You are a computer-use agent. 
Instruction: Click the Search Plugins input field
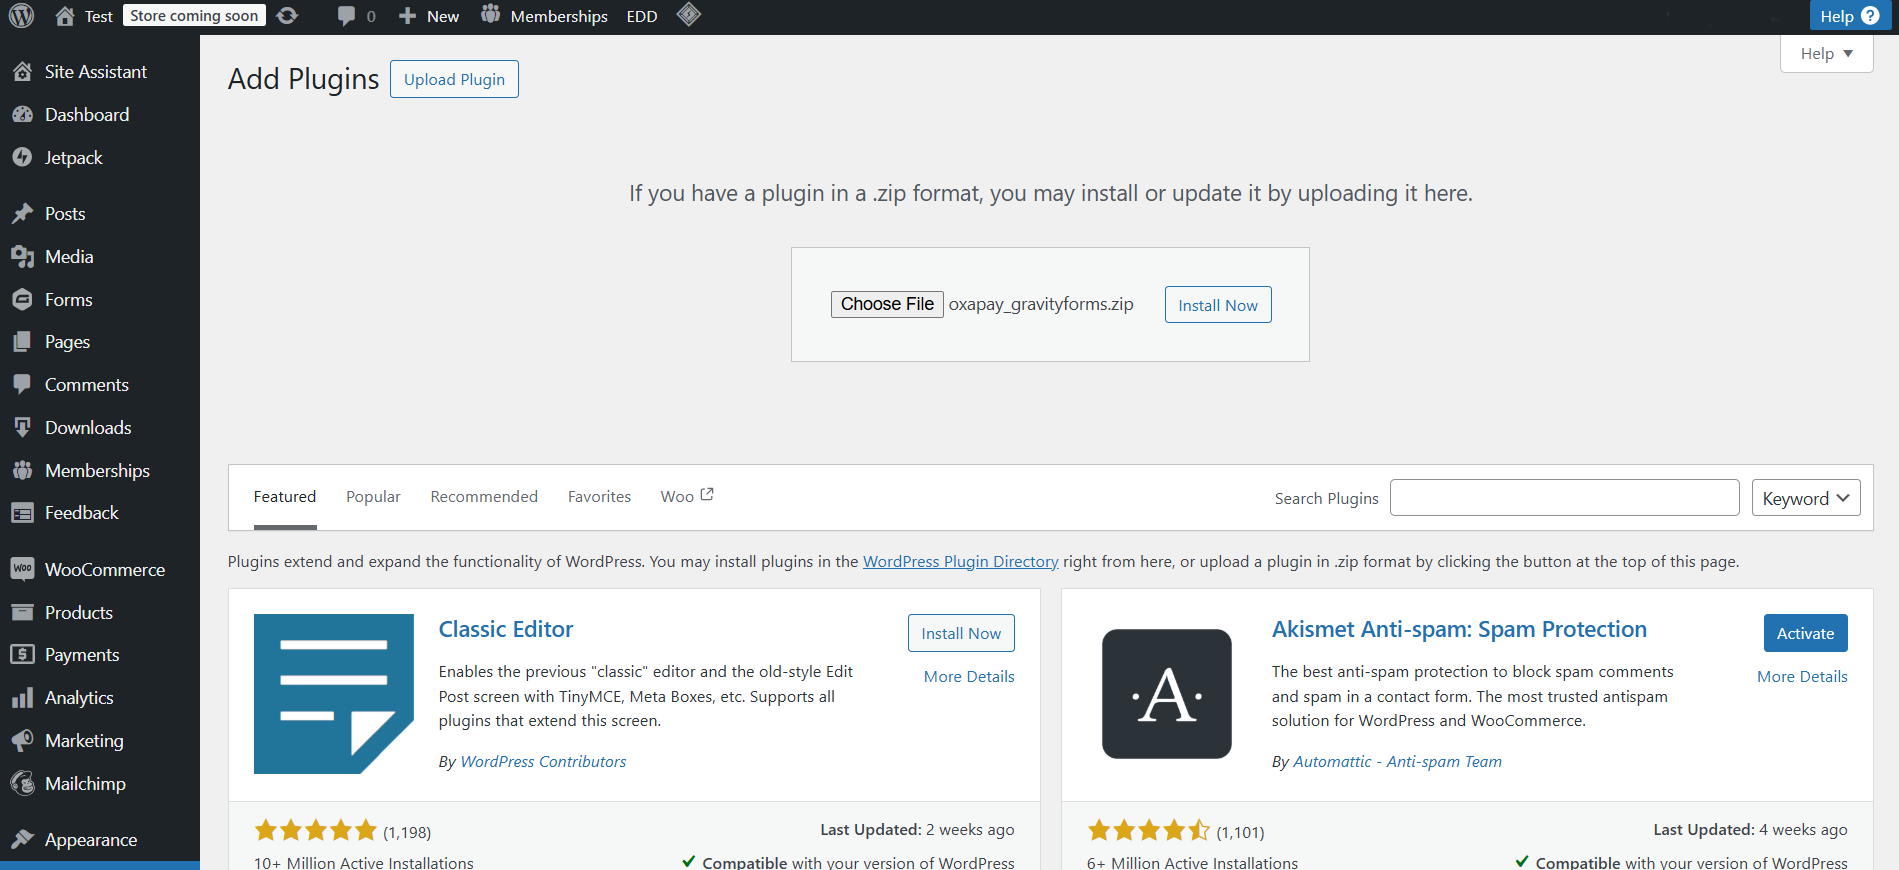(1564, 498)
